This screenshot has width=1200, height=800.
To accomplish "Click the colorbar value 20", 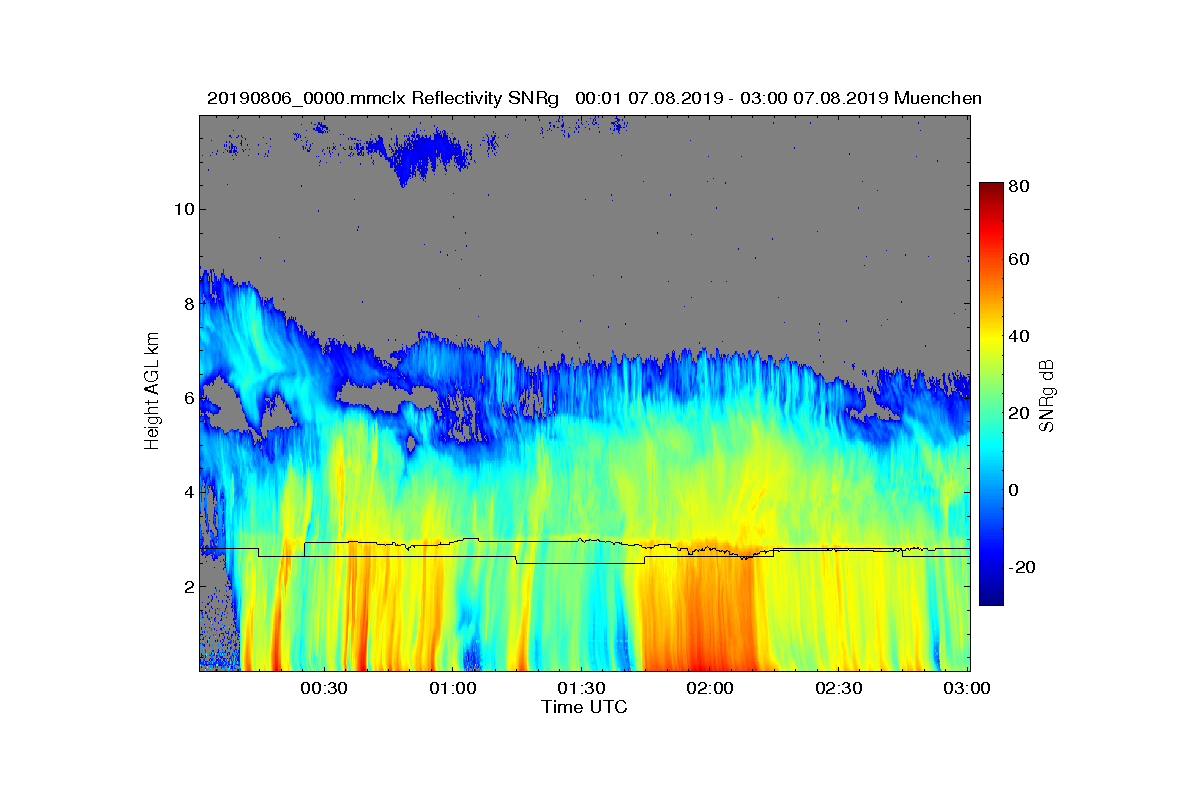I will [1020, 413].
